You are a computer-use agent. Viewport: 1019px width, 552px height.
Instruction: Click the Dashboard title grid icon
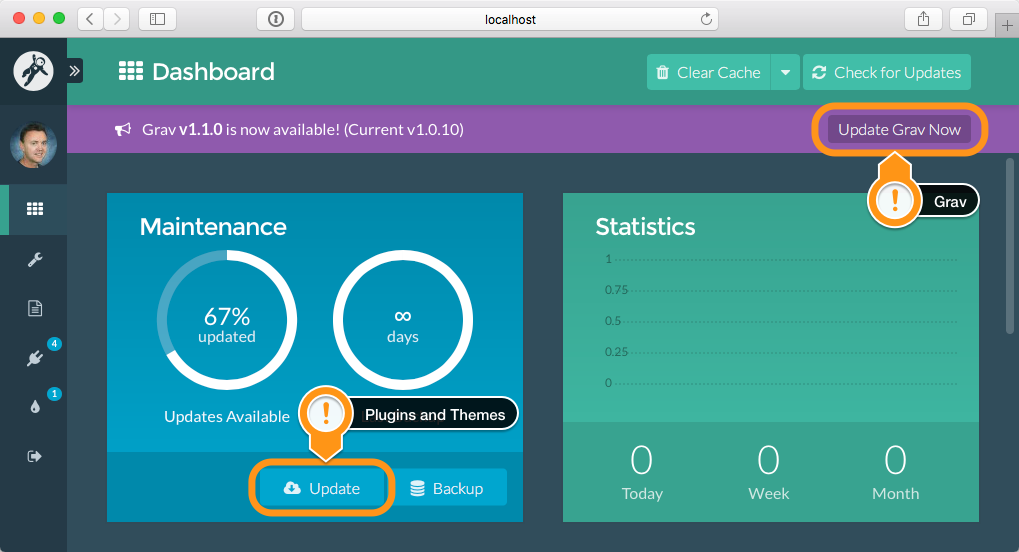click(131, 71)
